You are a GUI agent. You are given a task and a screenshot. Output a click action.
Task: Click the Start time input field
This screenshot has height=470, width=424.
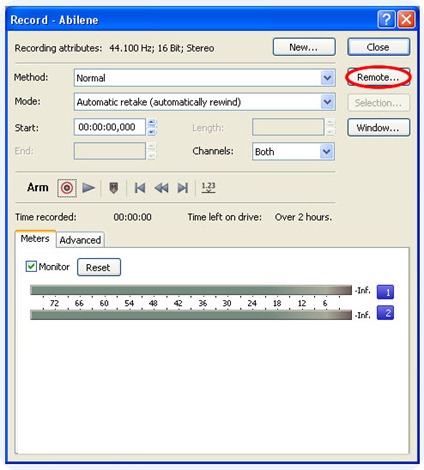pyautogui.click(x=110, y=127)
